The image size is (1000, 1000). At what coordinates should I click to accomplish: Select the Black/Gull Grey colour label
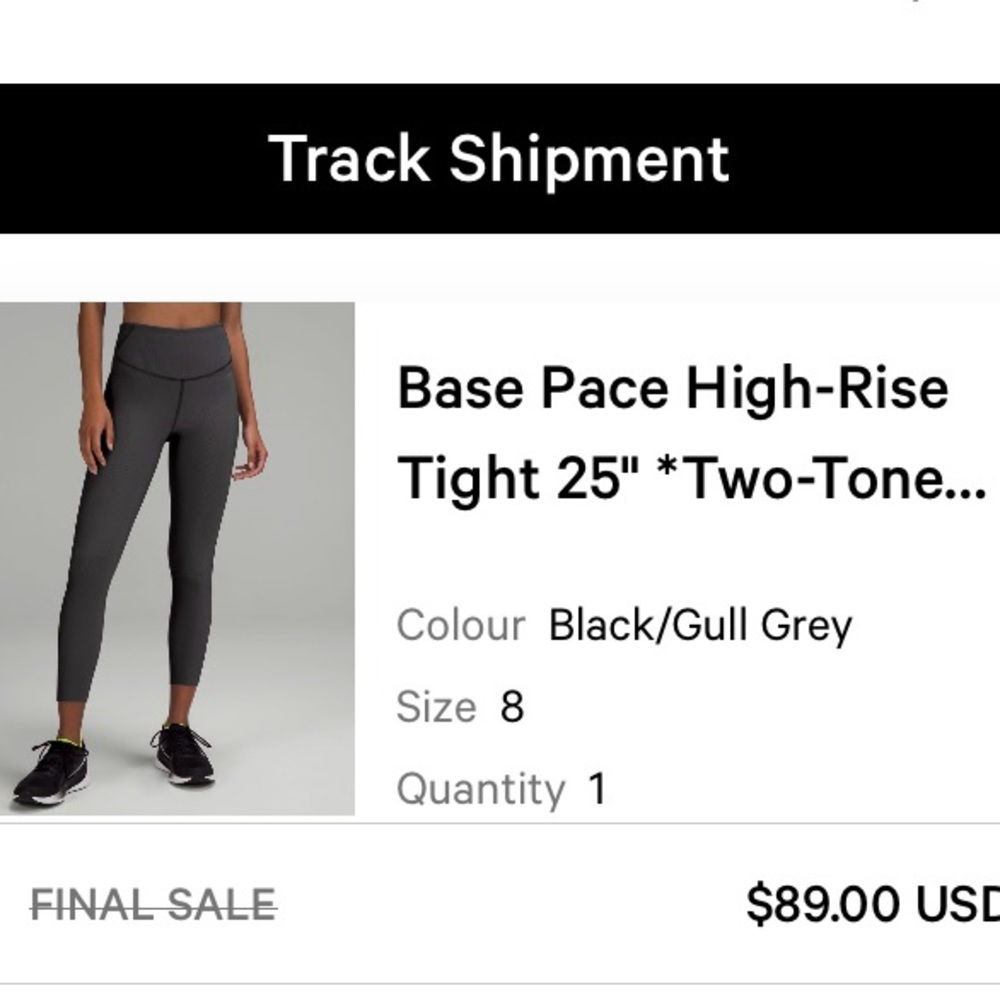click(x=700, y=625)
